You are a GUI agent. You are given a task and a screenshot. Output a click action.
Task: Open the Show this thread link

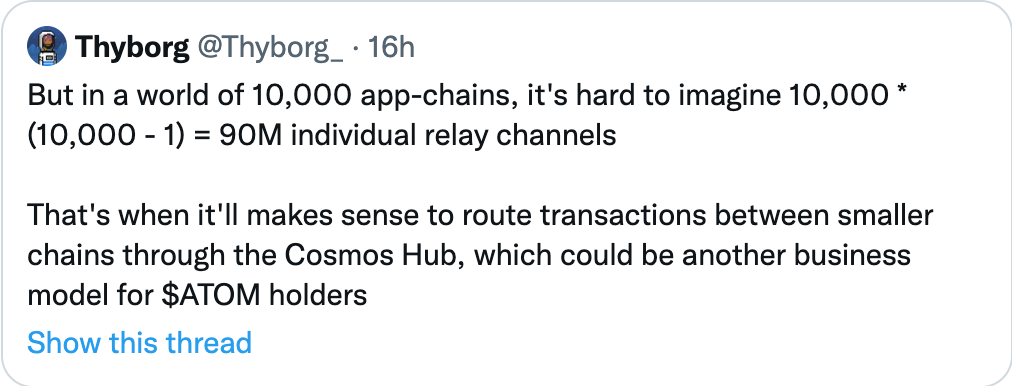point(139,342)
